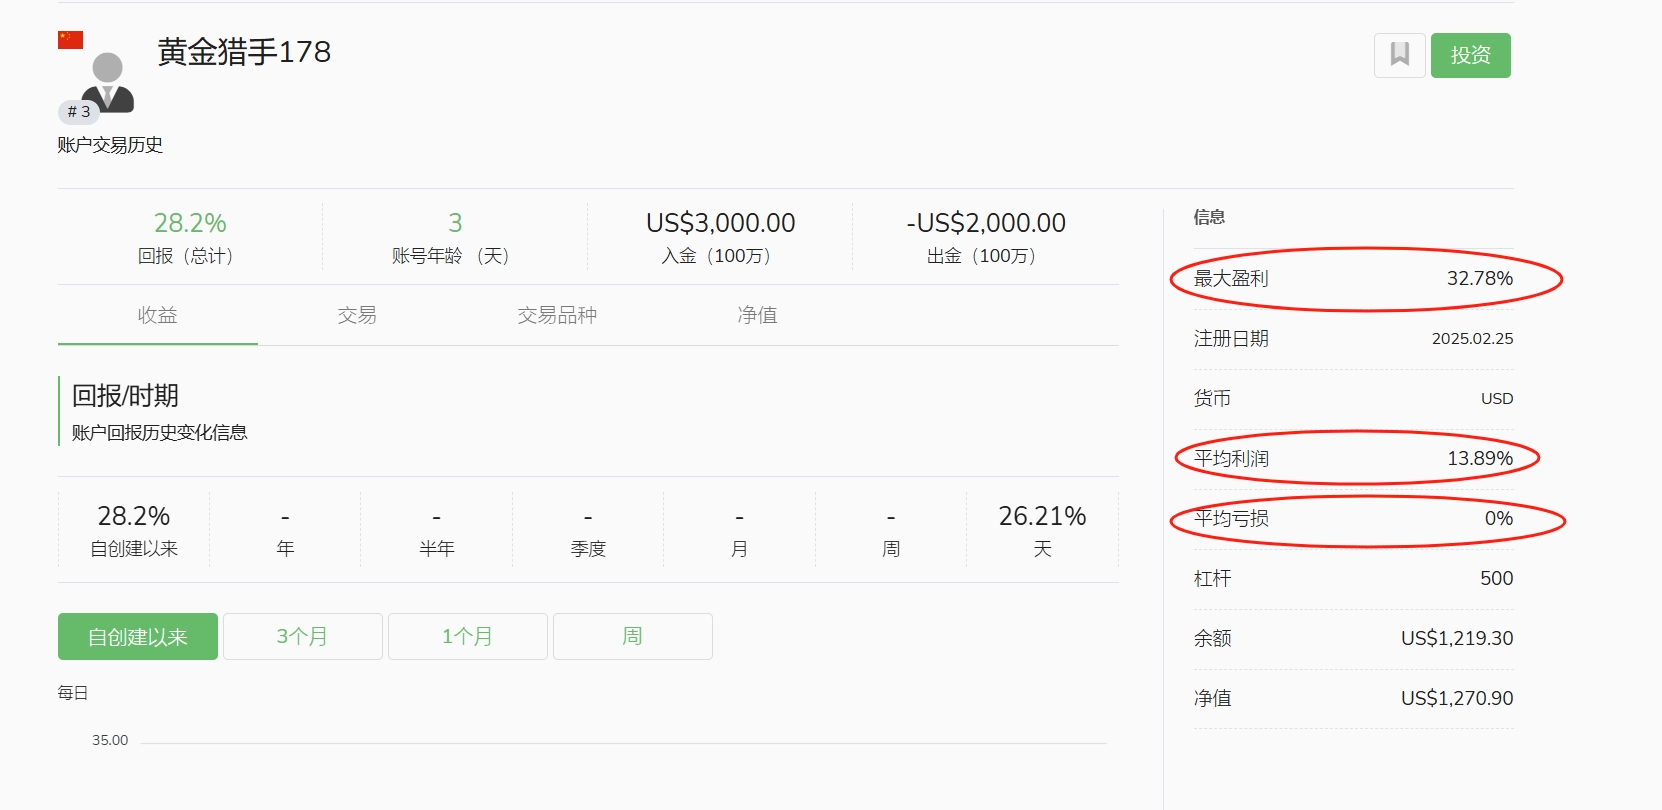Click the 28.2% 自创建以来 return cell
This screenshot has height=810, width=1662.
coord(134,530)
